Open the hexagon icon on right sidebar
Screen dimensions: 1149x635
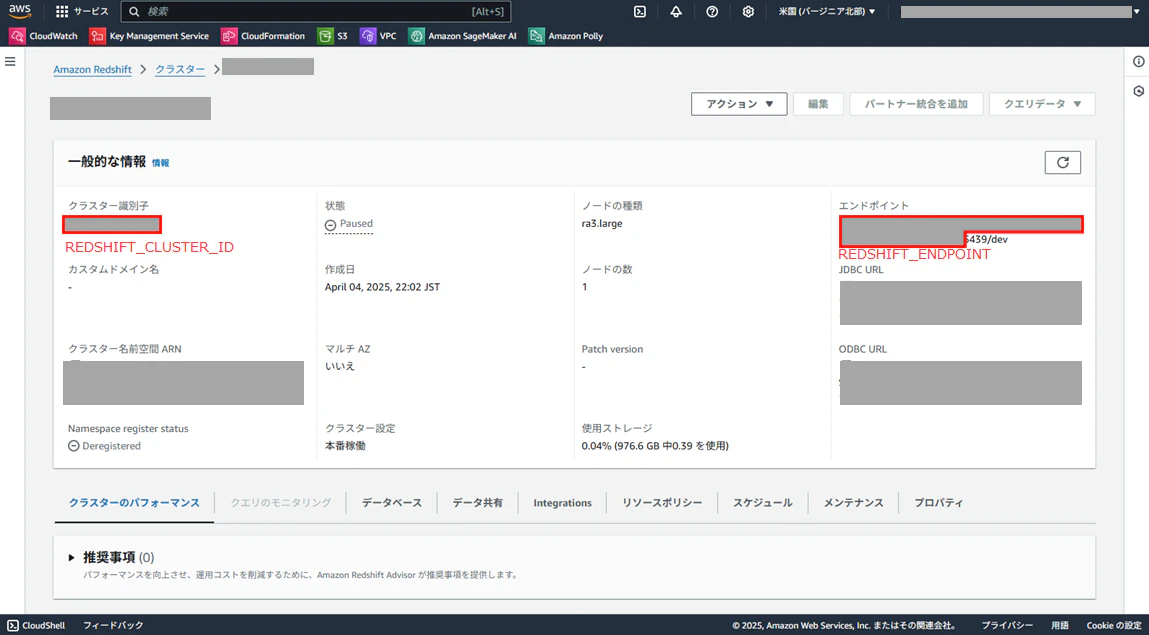tap(1138, 91)
